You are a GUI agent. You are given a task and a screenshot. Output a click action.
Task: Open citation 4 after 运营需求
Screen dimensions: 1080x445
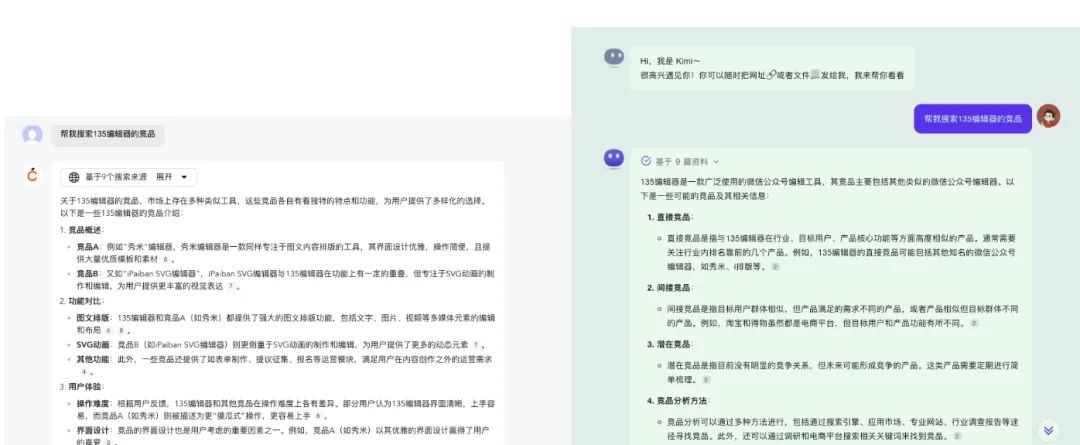(x=83, y=372)
